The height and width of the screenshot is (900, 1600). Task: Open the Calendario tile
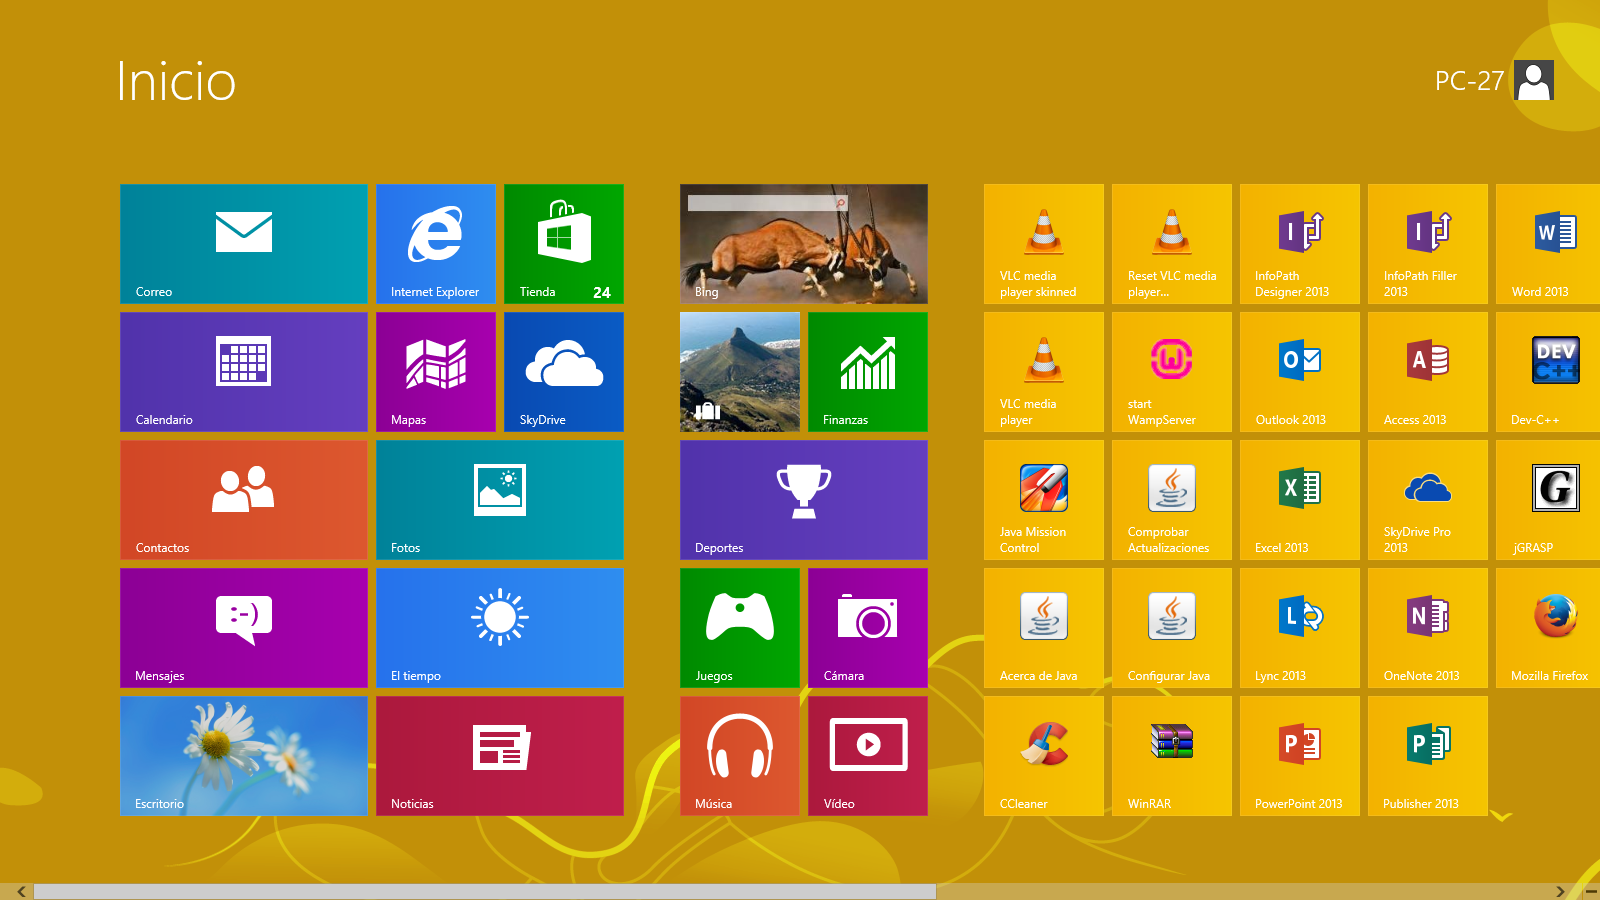coord(244,372)
